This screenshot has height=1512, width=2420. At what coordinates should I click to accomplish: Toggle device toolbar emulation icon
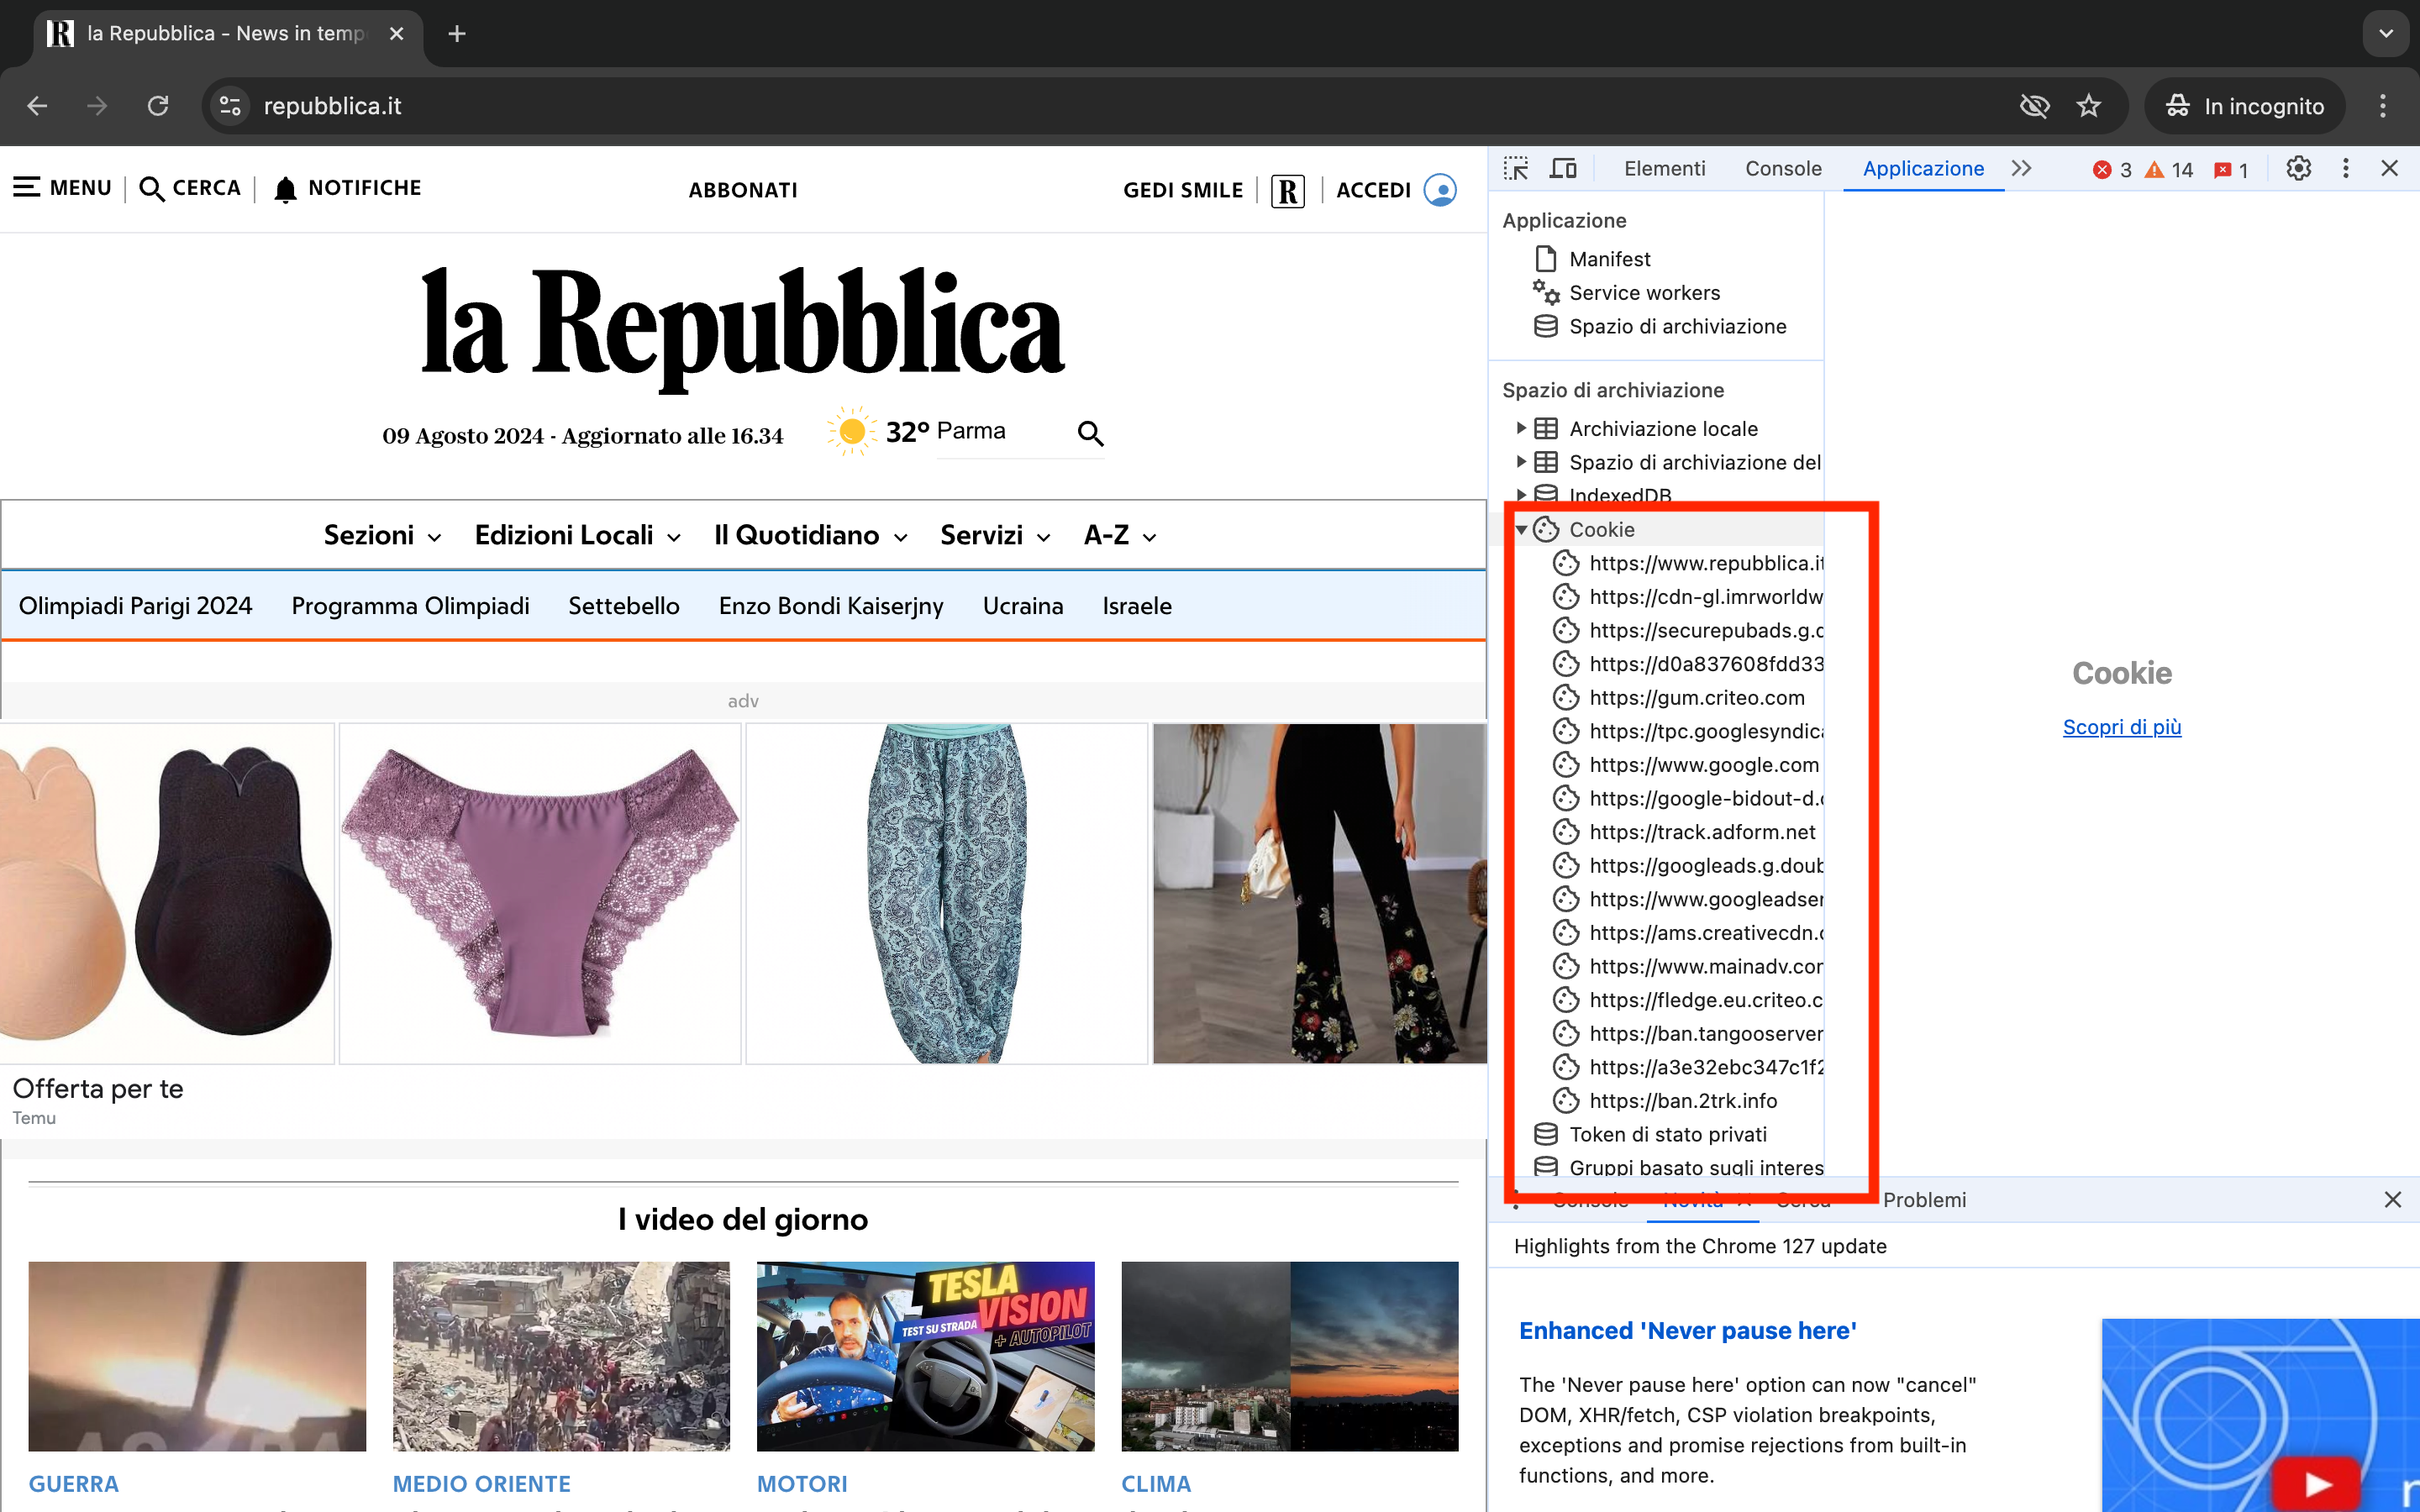pos(1563,169)
